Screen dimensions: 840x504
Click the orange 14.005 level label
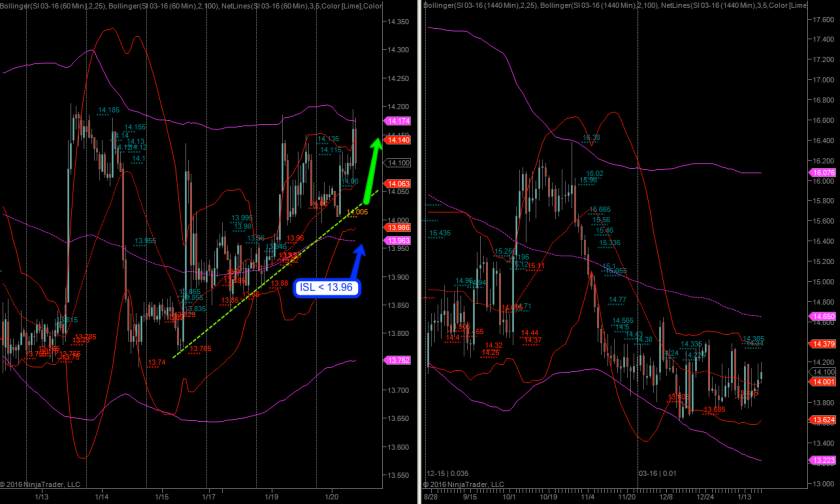[x=357, y=212]
